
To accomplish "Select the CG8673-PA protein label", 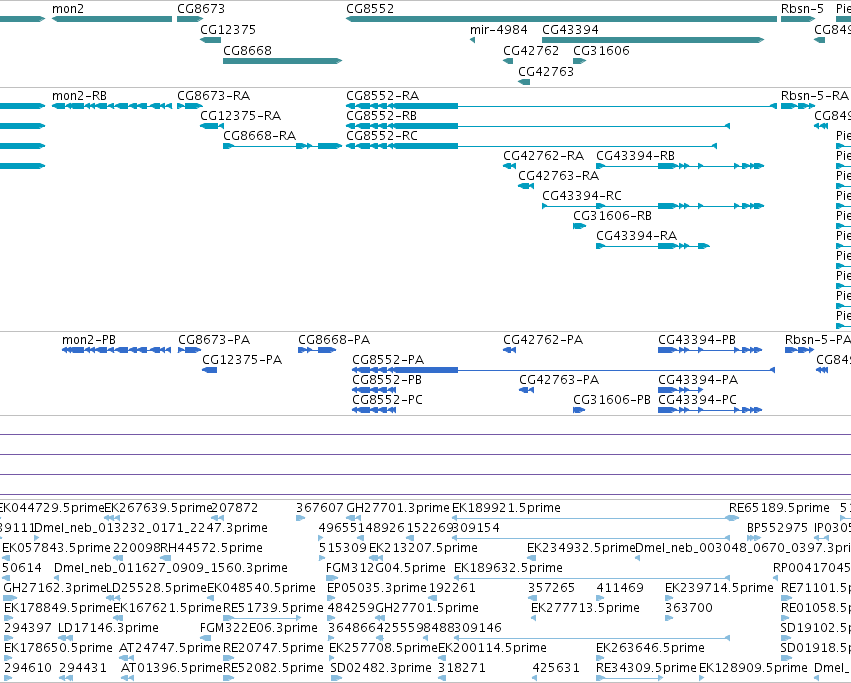I will [x=214, y=340].
